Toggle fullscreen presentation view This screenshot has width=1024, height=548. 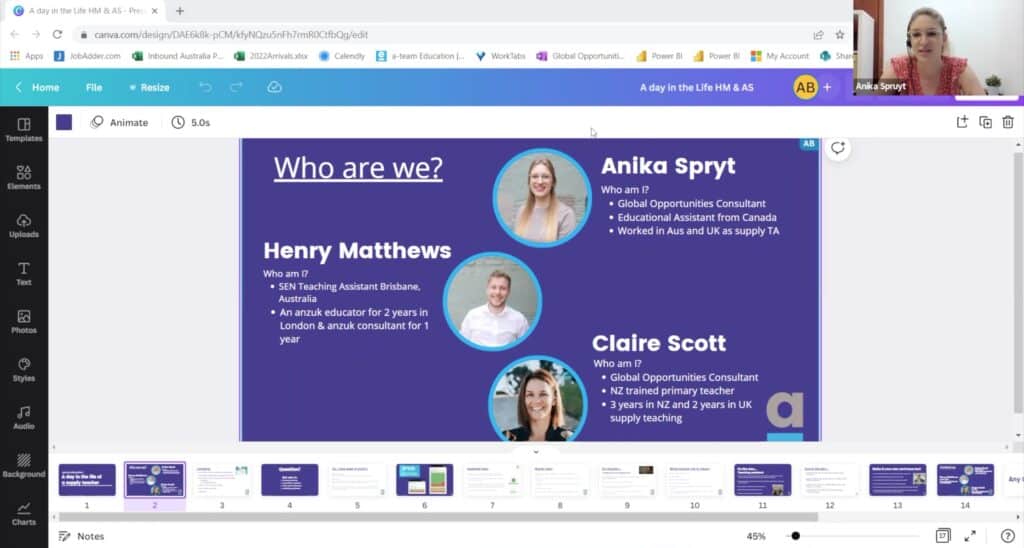(x=969, y=536)
